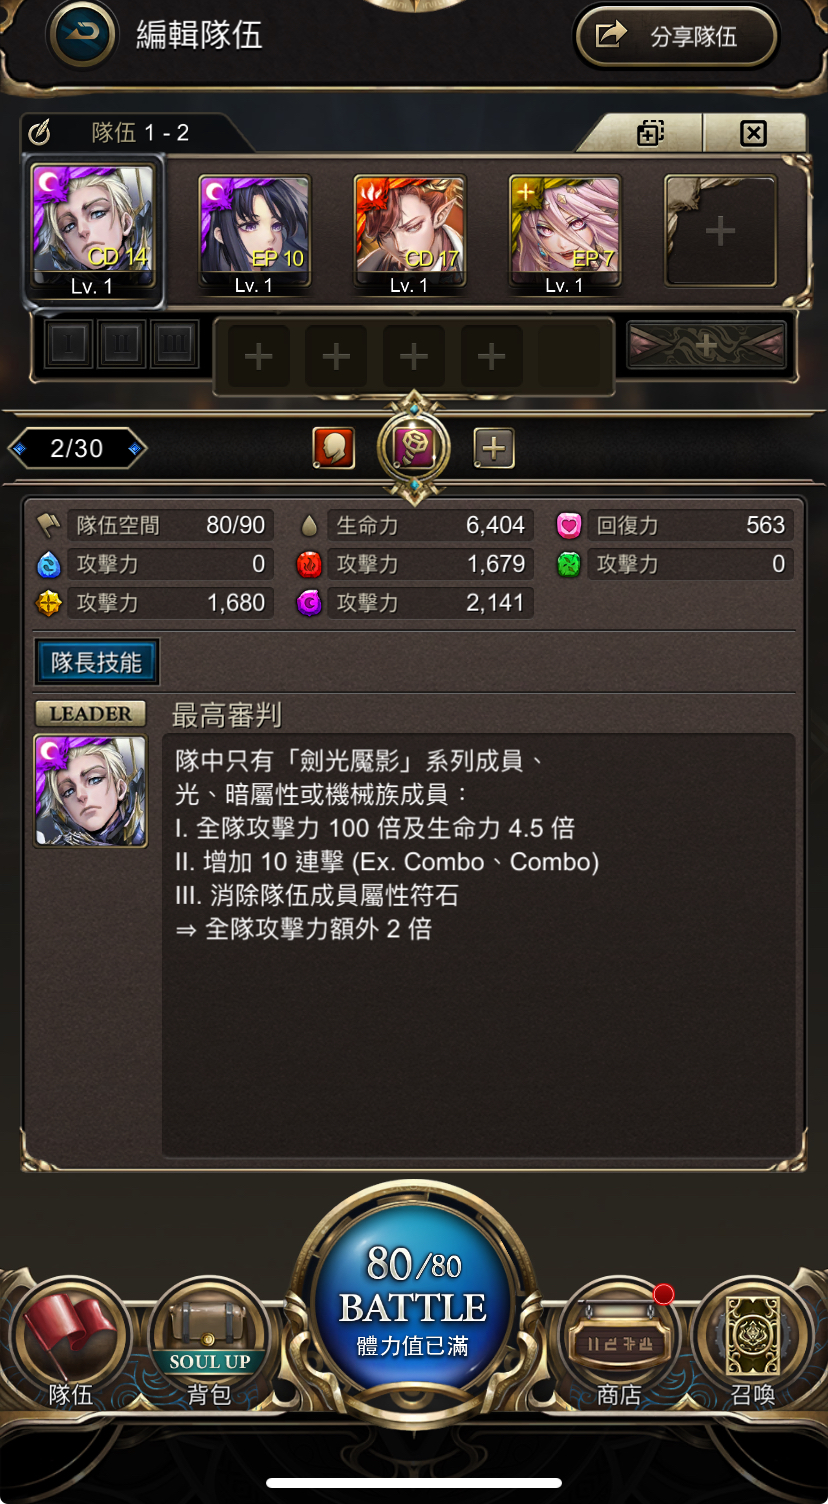Select the dark member card EP 10

point(254,234)
